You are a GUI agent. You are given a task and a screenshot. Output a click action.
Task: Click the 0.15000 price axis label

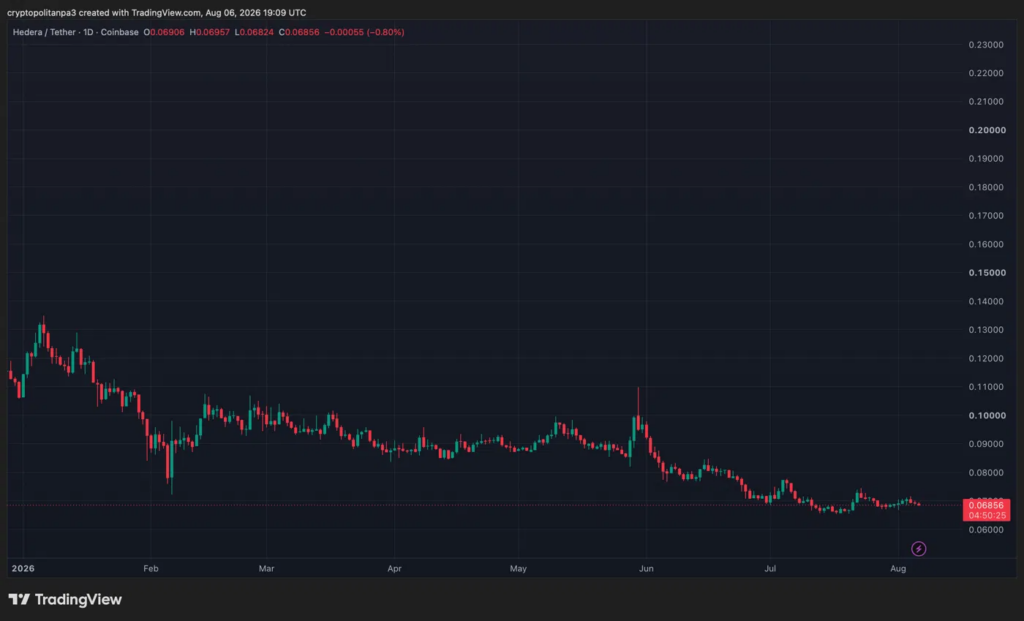click(x=987, y=272)
